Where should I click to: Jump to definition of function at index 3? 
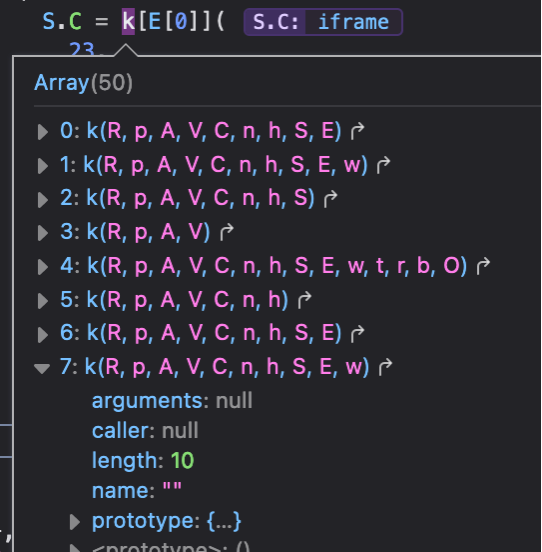[226, 232]
